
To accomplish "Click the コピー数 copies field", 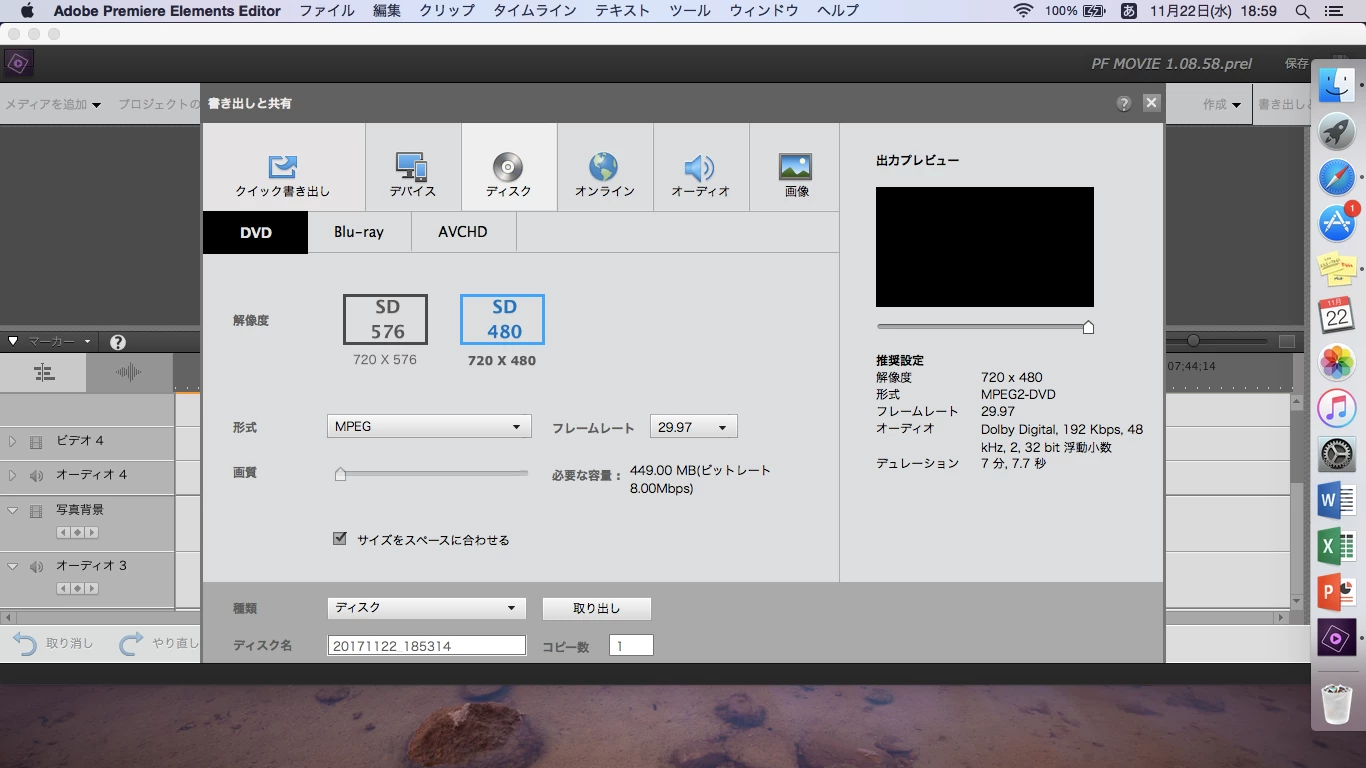I will point(631,646).
